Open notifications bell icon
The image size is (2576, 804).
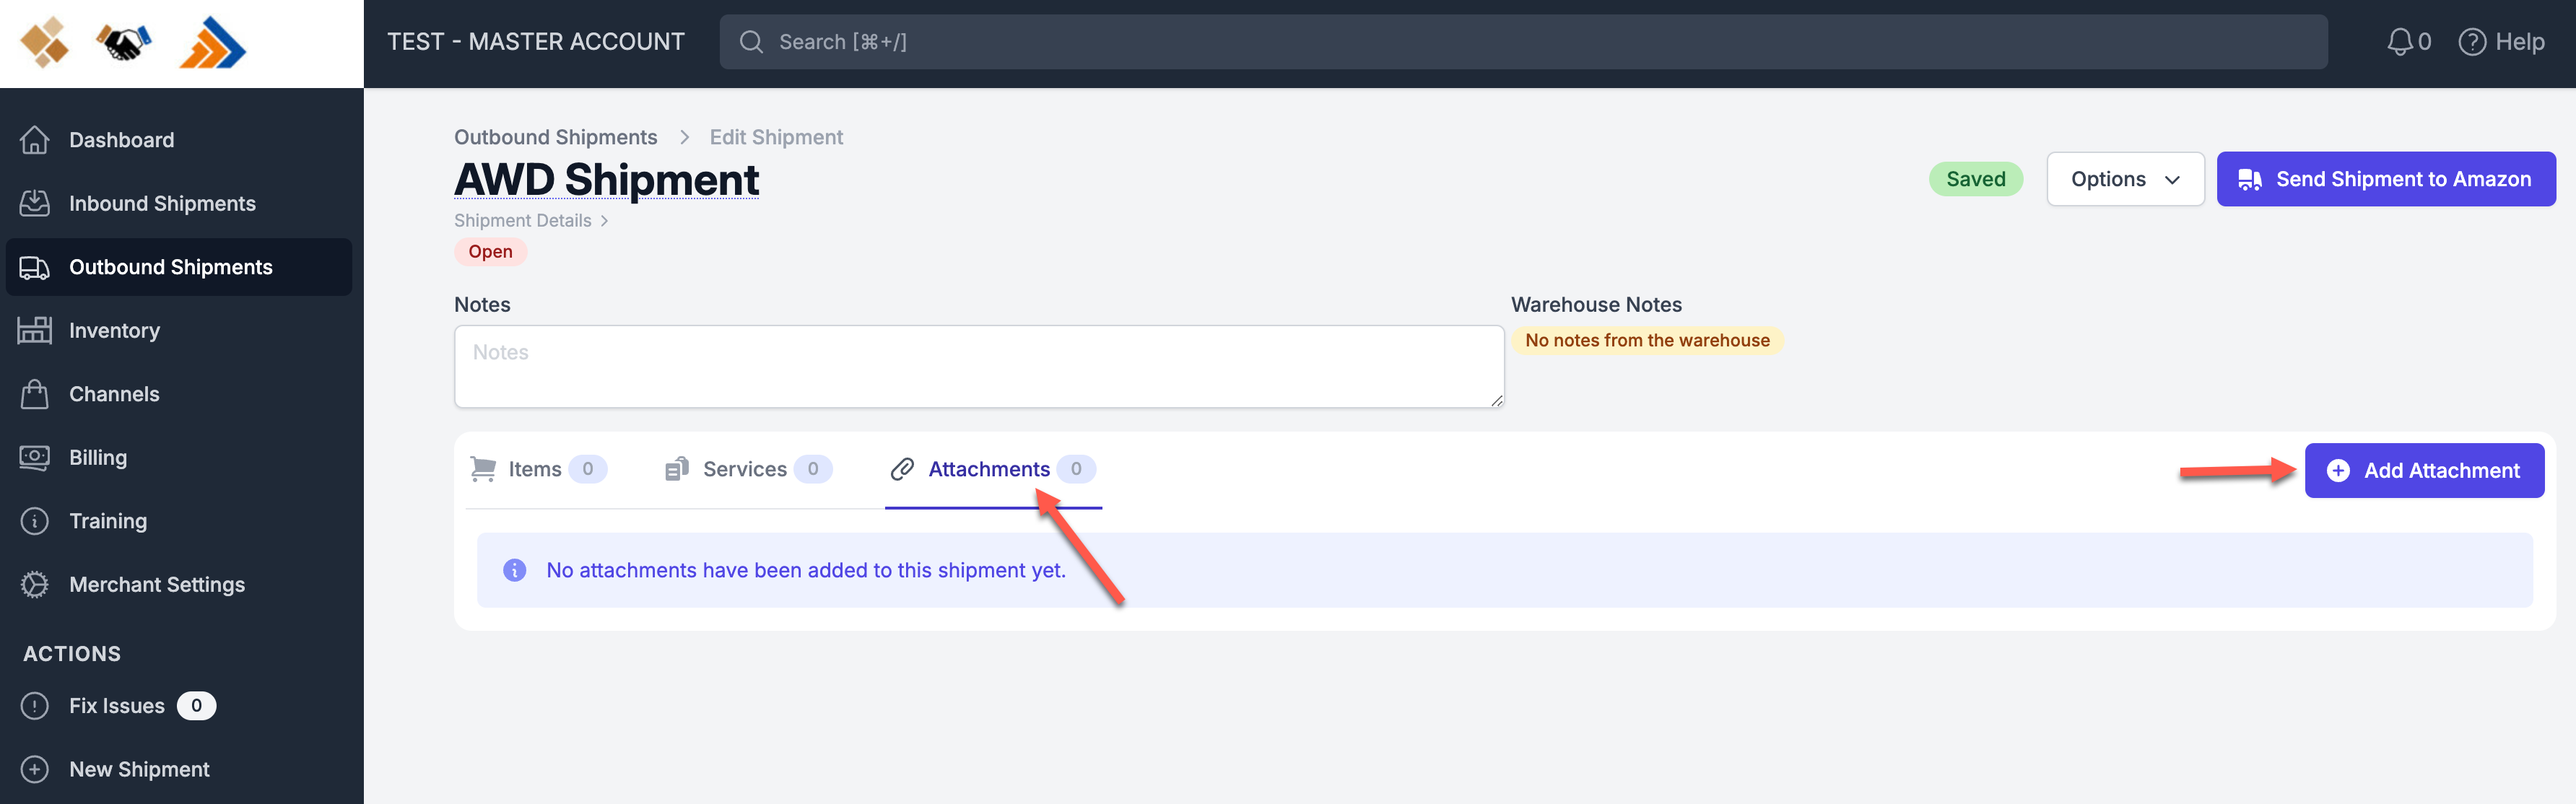coord(2399,42)
